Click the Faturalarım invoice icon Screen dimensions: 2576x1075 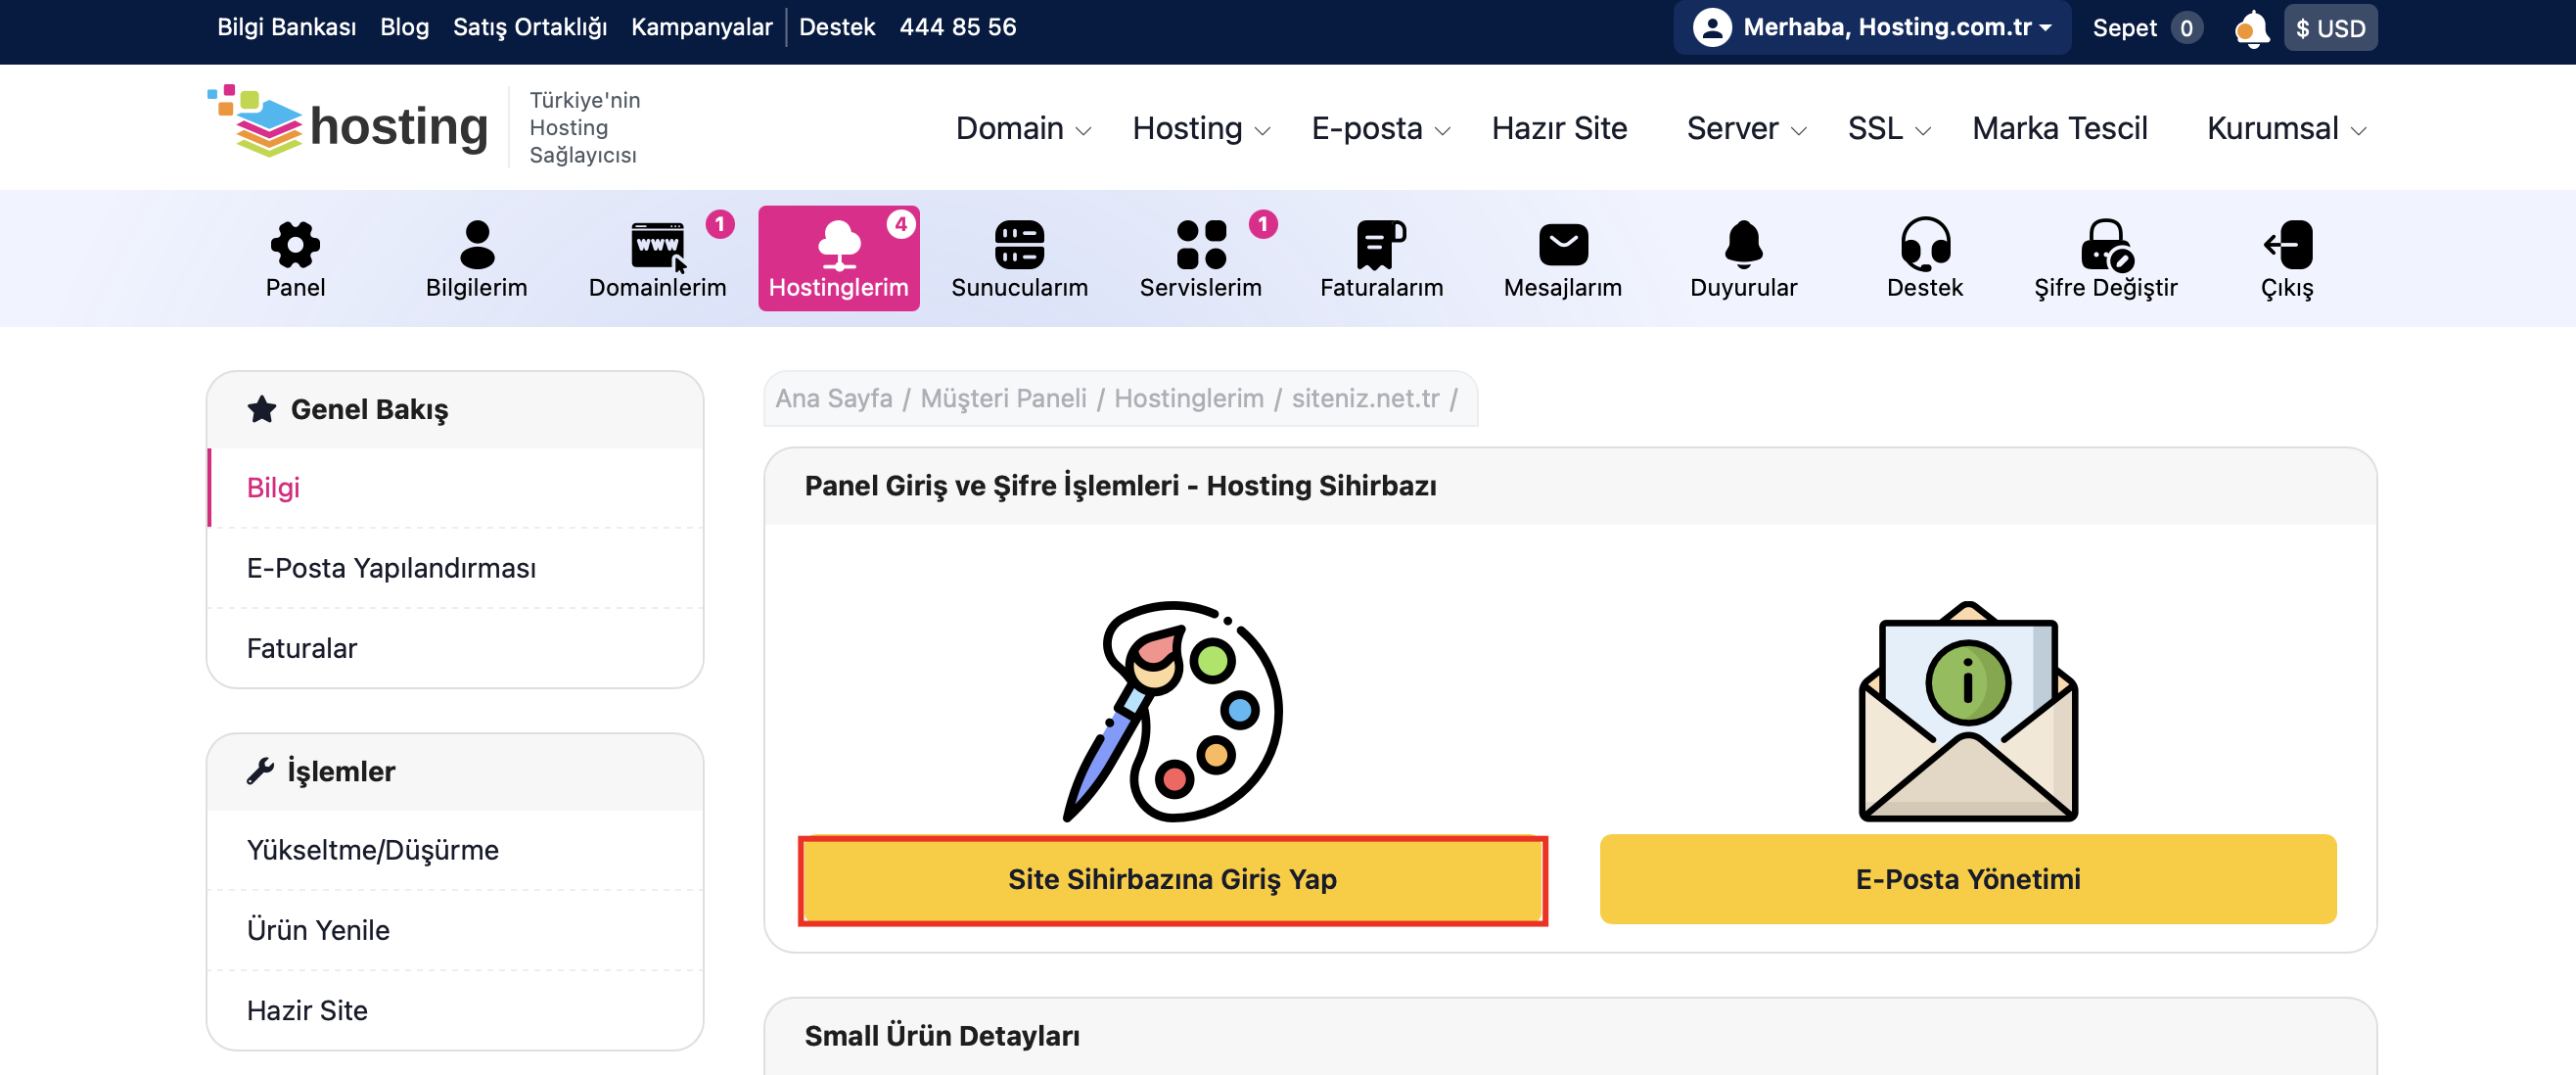point(1381,244)
